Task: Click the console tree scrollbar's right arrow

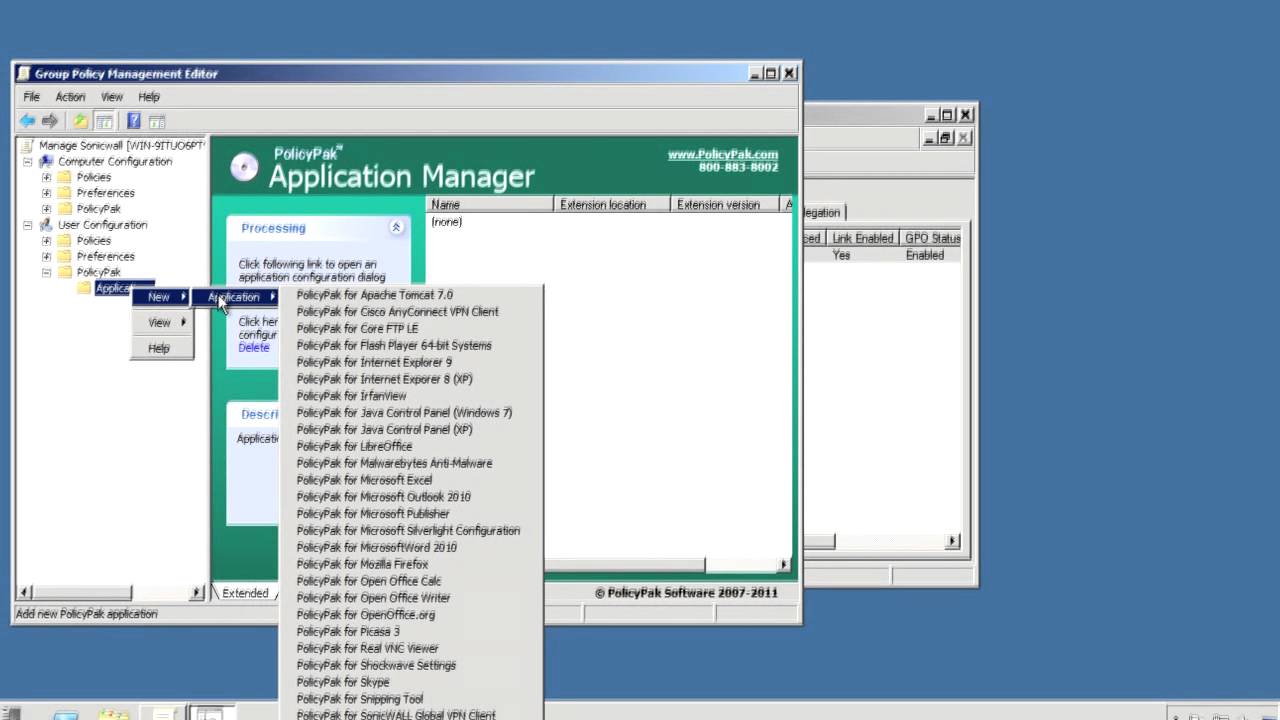Action: tap(197, 593)
